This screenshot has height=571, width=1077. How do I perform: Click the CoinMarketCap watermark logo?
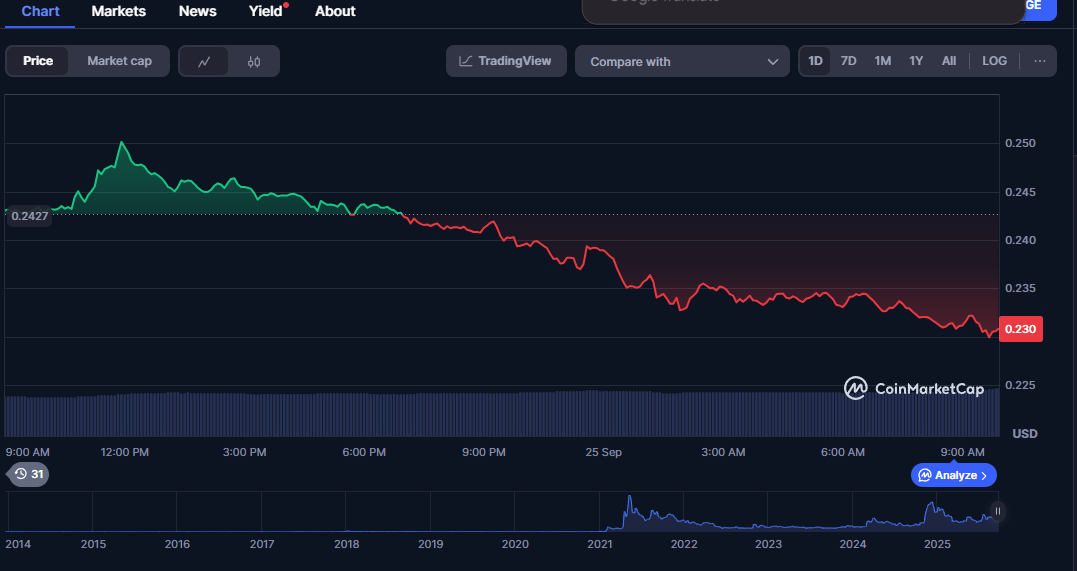[914, 389]
